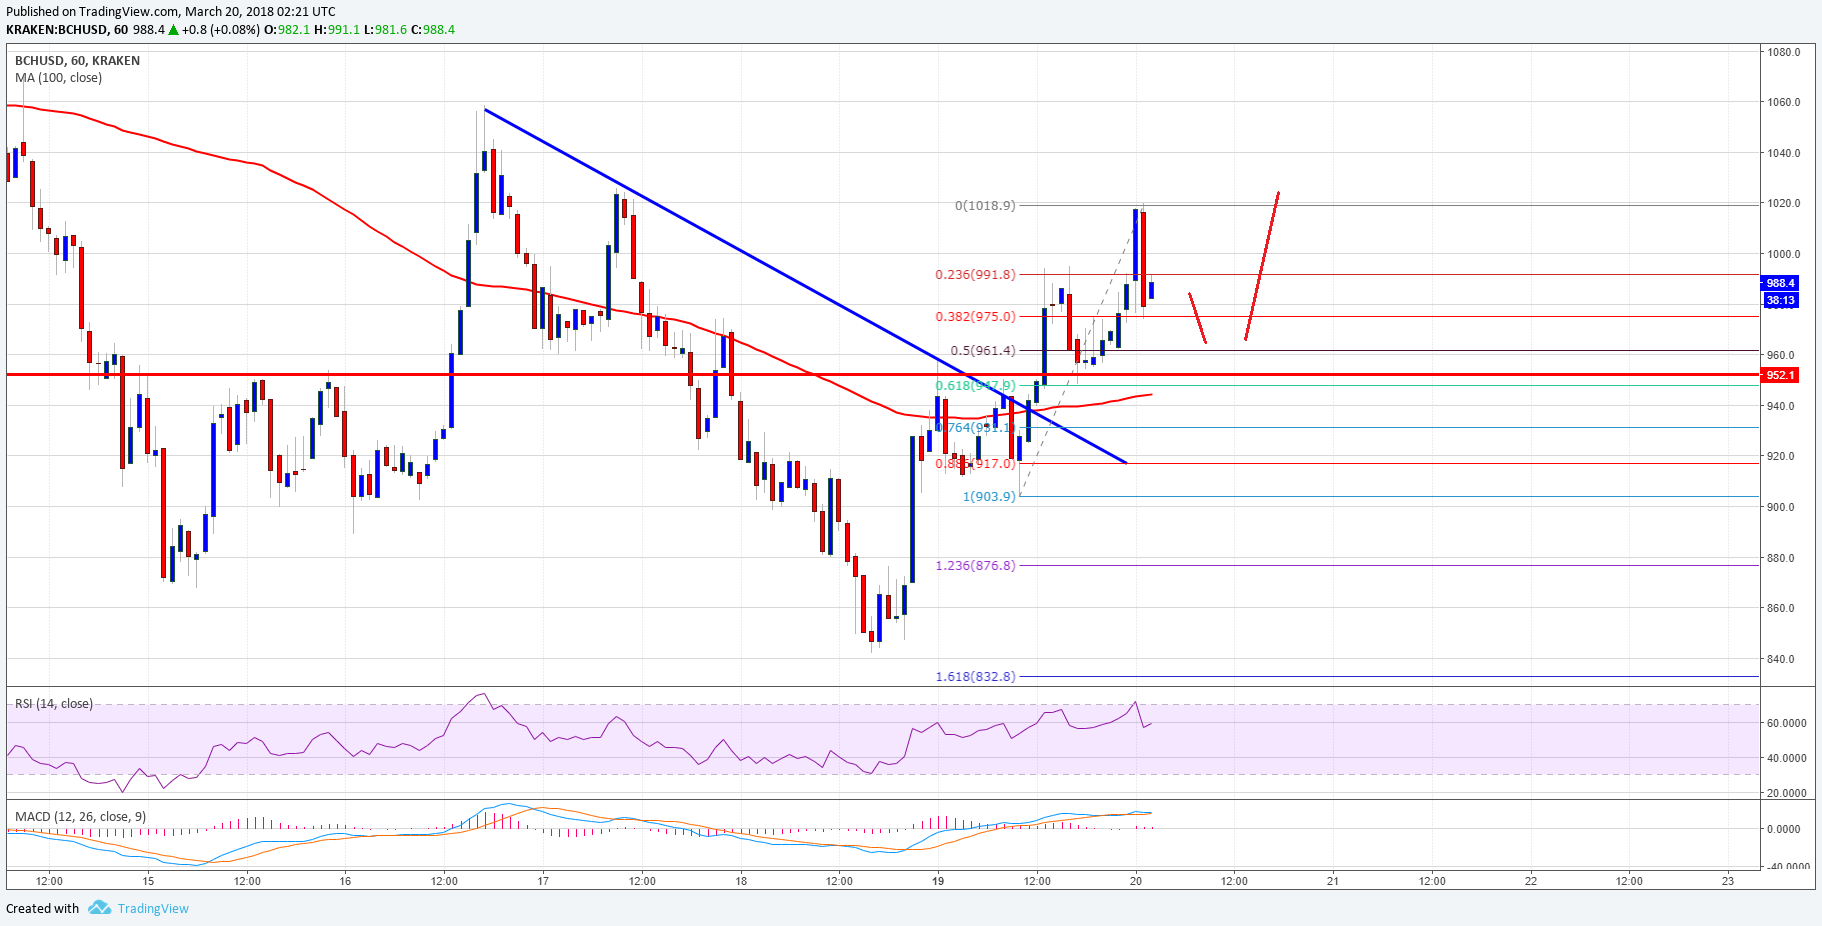
Task: Click the TradingView cloud logo icon
Action: 98,908
